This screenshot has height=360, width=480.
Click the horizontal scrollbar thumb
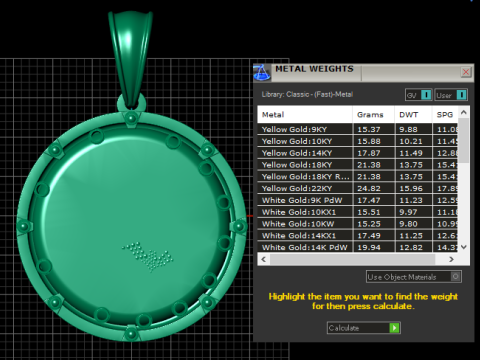pyautogui.click(x=352, y=259)
